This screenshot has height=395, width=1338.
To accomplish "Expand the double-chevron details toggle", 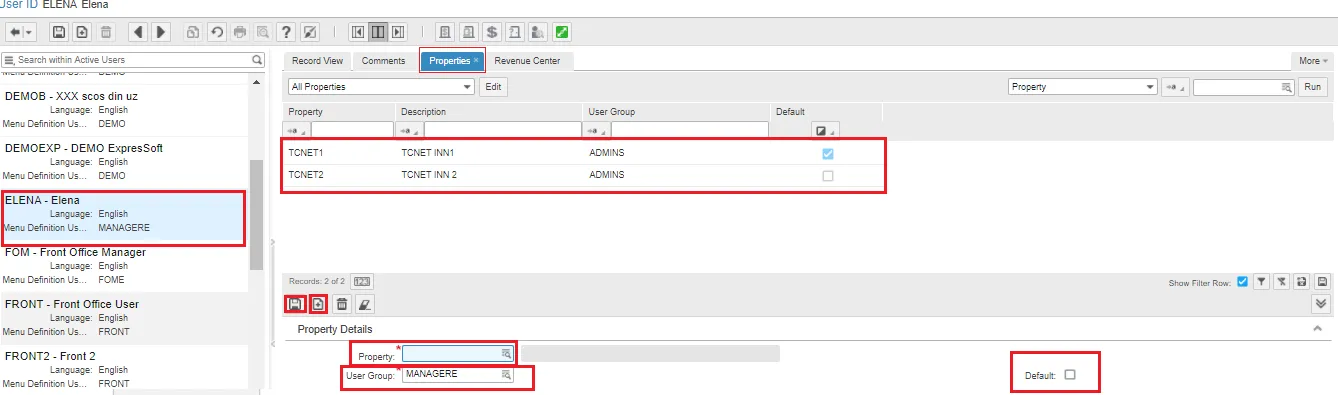I will point(1321,304).
